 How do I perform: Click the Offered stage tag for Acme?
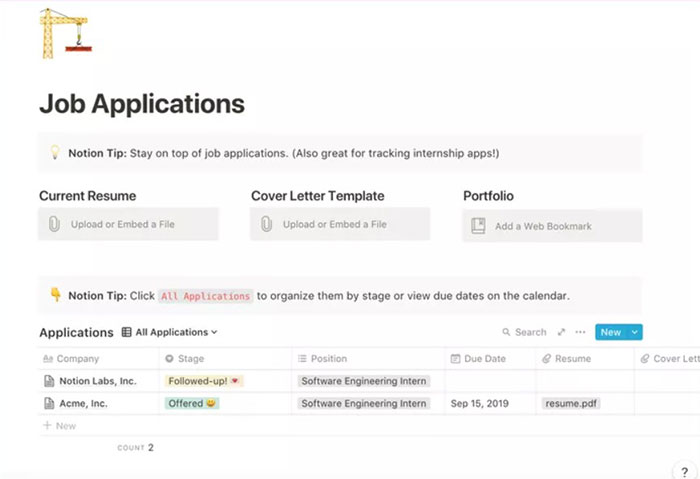click(x=192, y=404)
